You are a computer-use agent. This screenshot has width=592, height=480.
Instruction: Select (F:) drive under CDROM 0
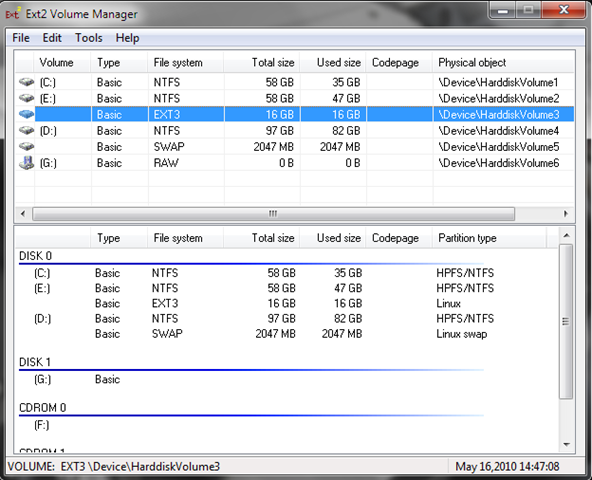pos(42,426)
